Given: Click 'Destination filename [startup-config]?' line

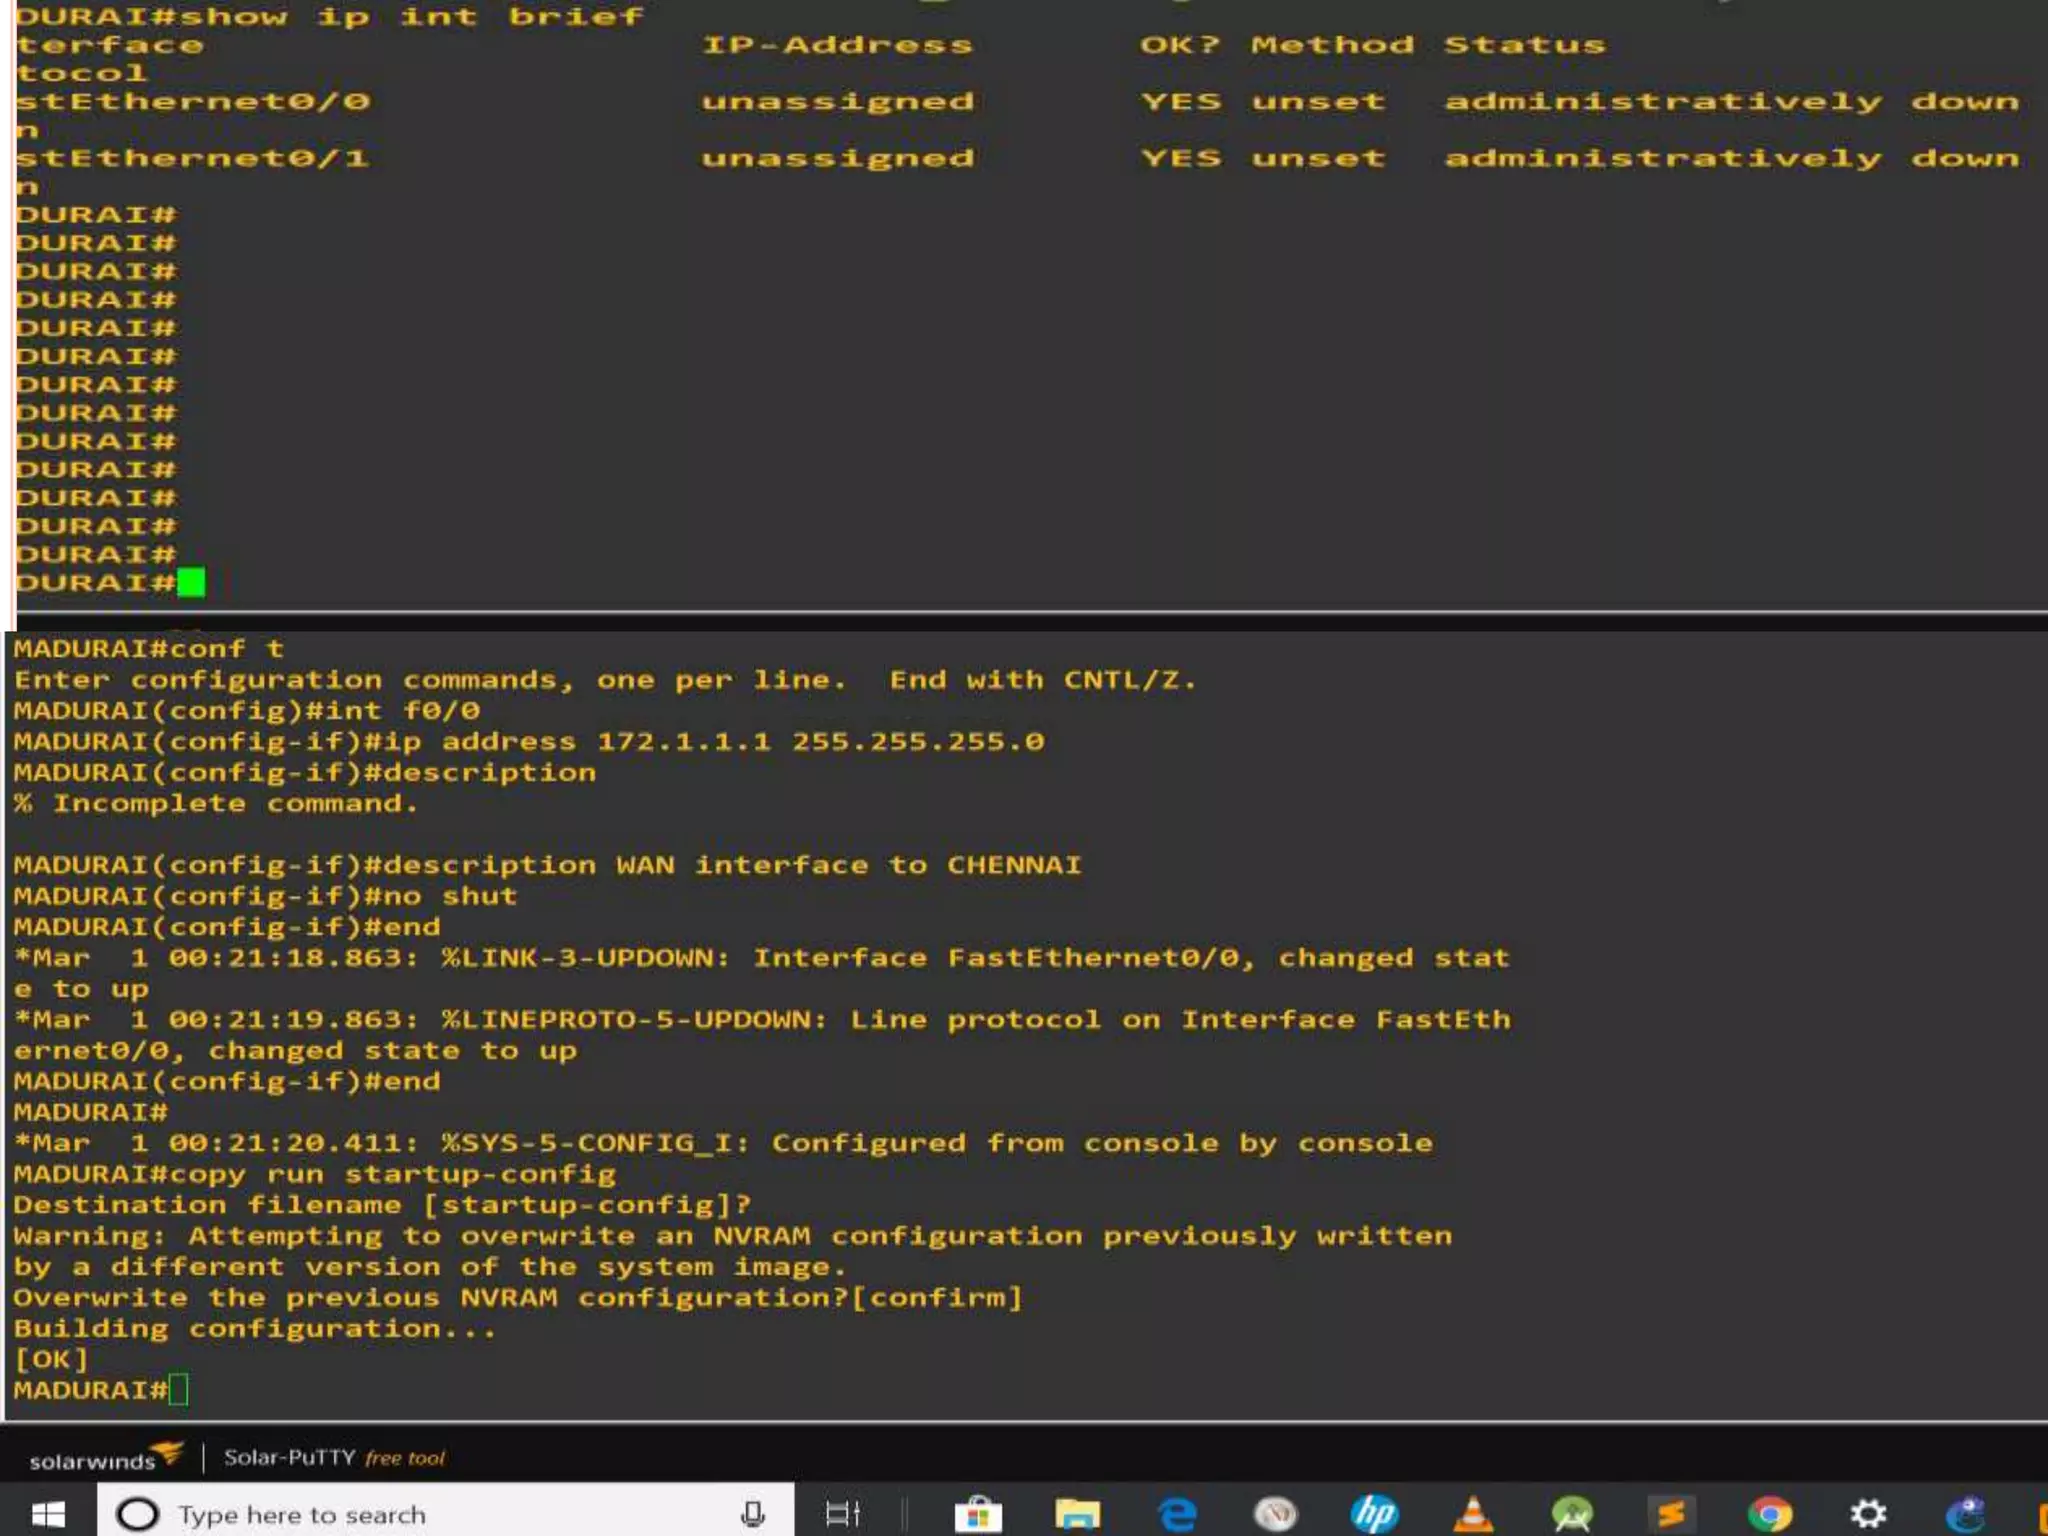Looking at the screenshot, I should pyautogui.click(x=382, y=1206).
